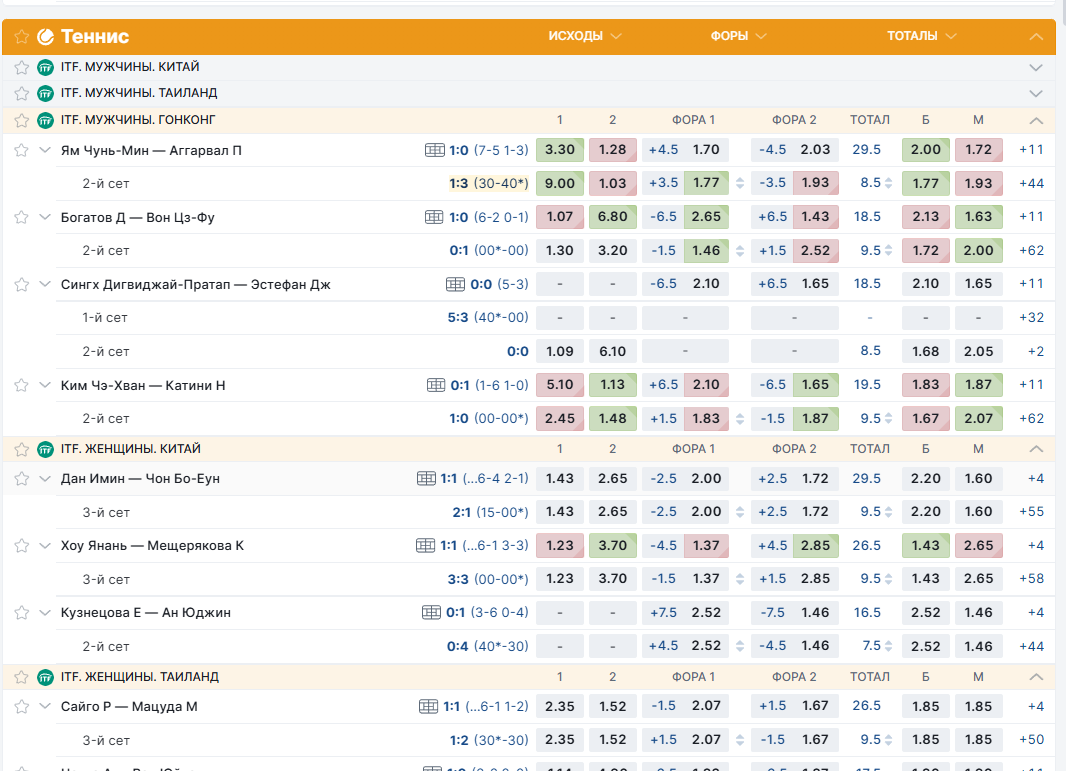Open the ФОРЫ column menu
Viewport: 1066px width, 771px height.
point(738,36)
